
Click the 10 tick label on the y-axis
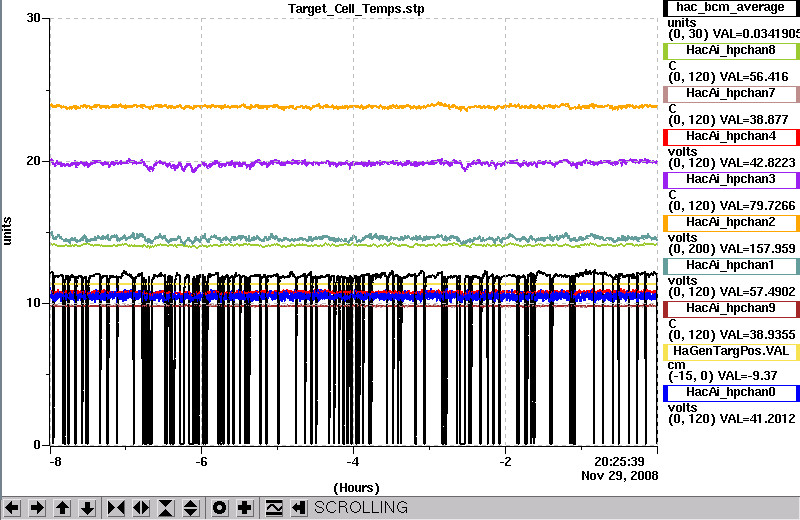(x=33, y=303)
